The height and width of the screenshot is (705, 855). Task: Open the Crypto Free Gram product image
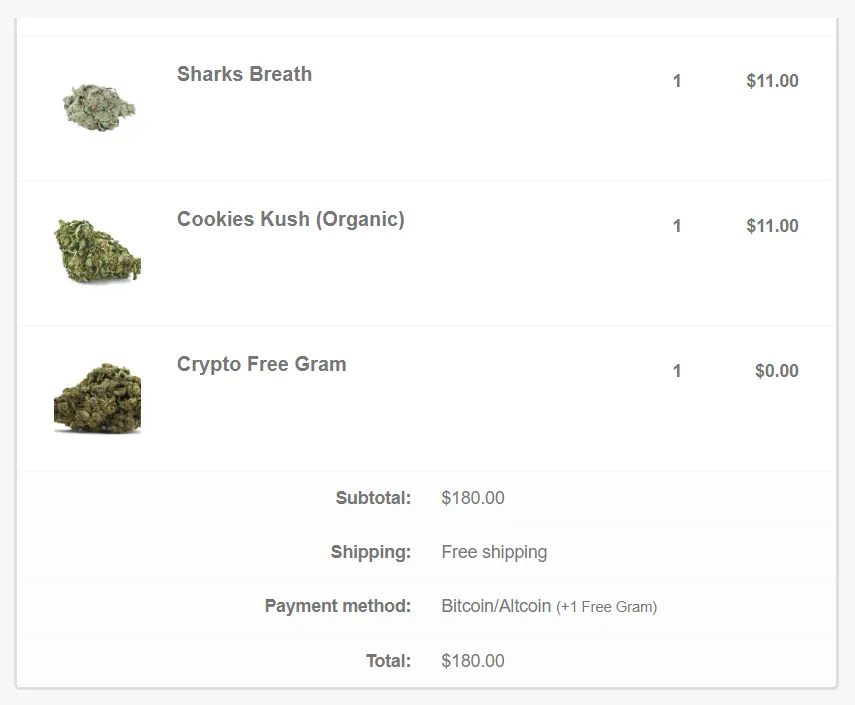pos(98,397)
